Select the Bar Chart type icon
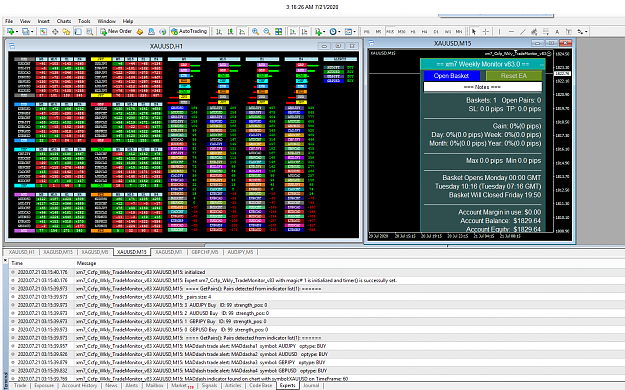This screenshot has height=390, width=625. pos(219,32)
